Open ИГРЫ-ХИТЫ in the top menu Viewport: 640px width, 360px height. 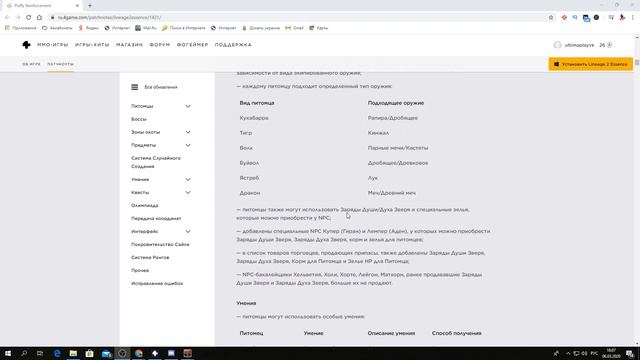click(92, 45)
